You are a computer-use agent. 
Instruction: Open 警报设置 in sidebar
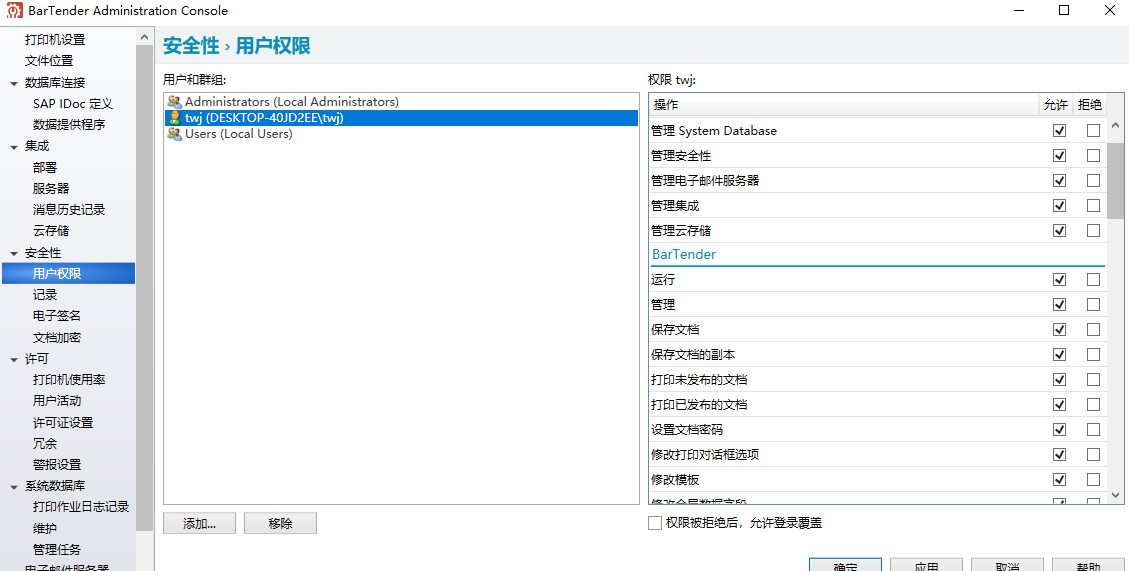pyautogui.click(x=57, y=465)
